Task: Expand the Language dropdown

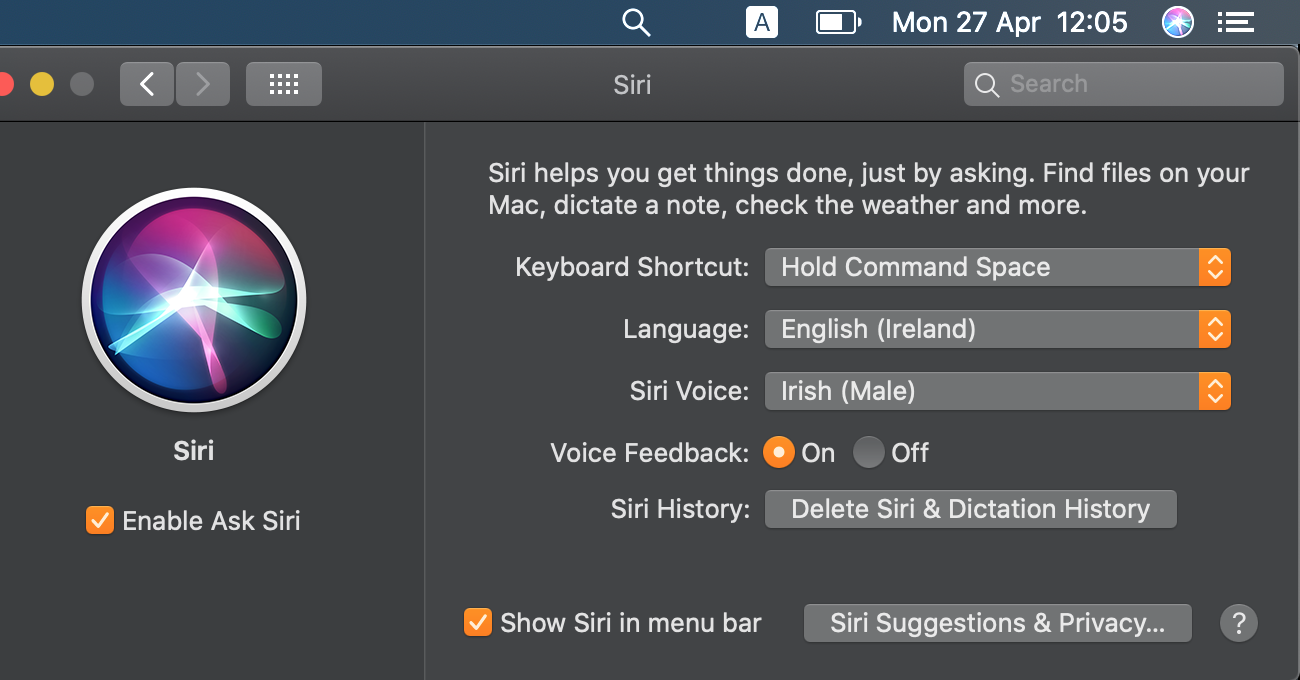Action: pos(997,329)
